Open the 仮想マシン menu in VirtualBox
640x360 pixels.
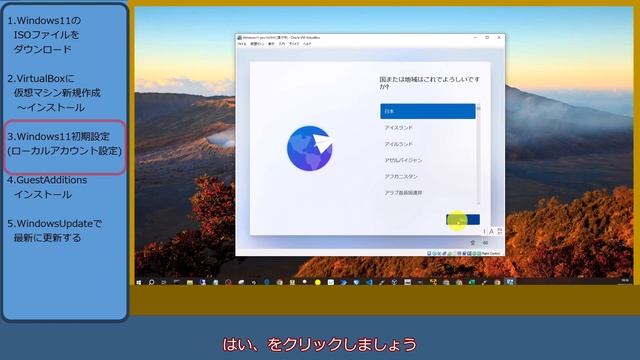257,44
